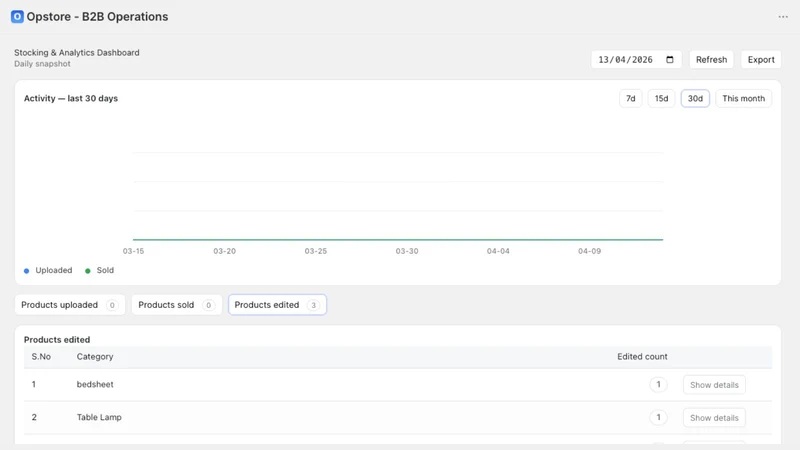Click the 03-30 axis label on the chart
The height and width of the screenshot is (450, 800).
coord(407,251)
